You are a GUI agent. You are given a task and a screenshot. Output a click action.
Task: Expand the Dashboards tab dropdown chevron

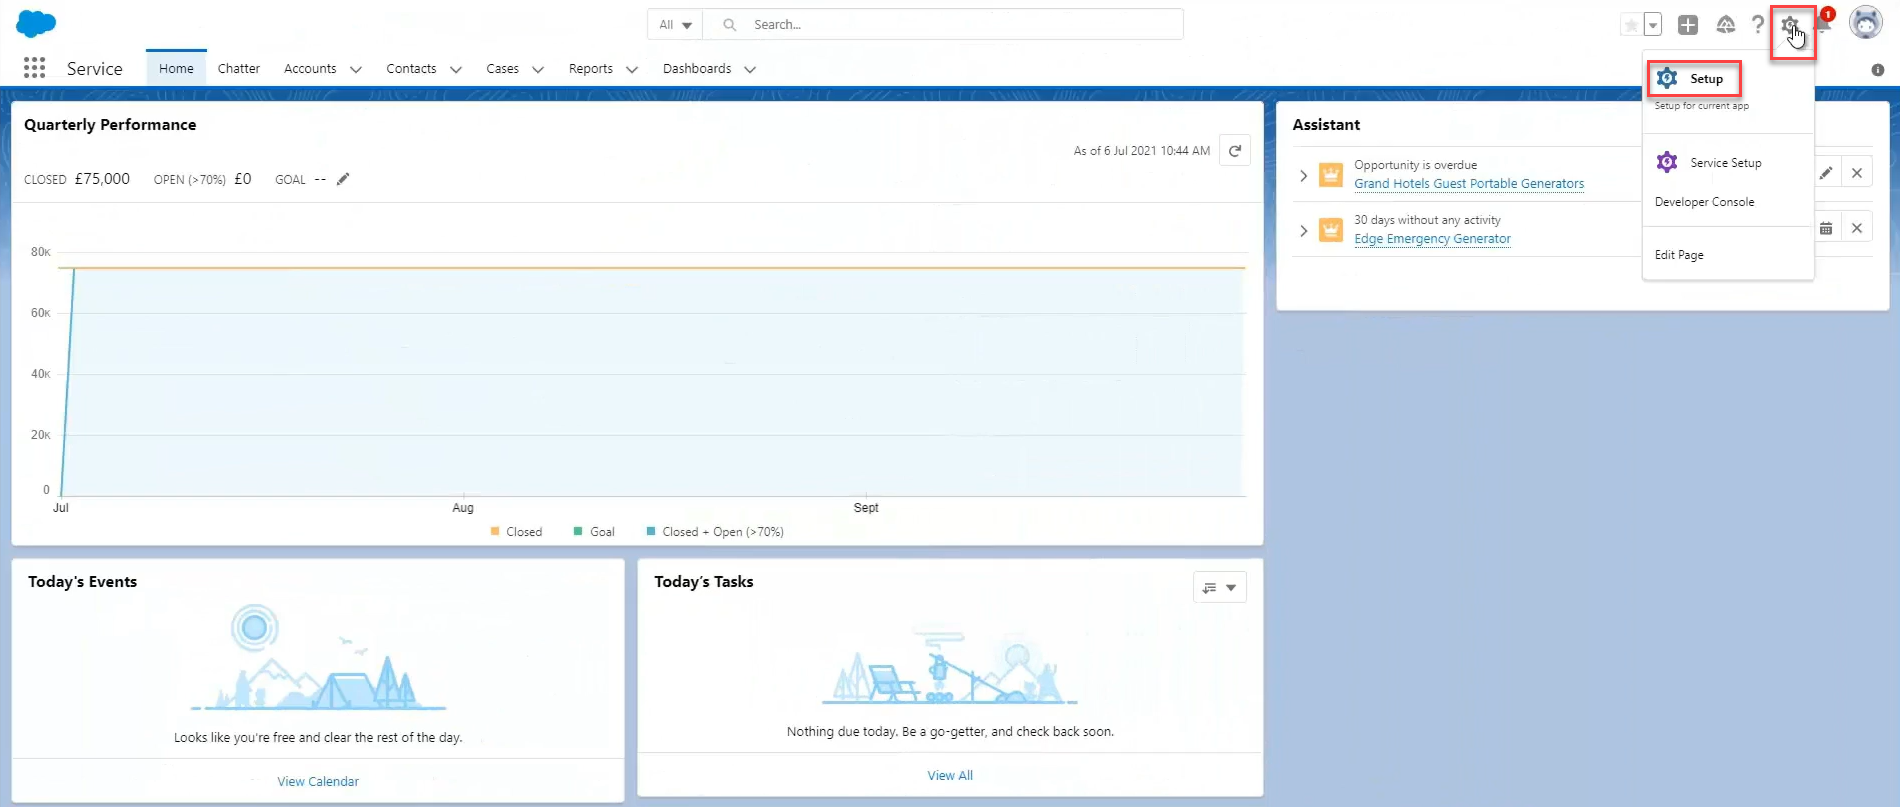pos(750,70)
